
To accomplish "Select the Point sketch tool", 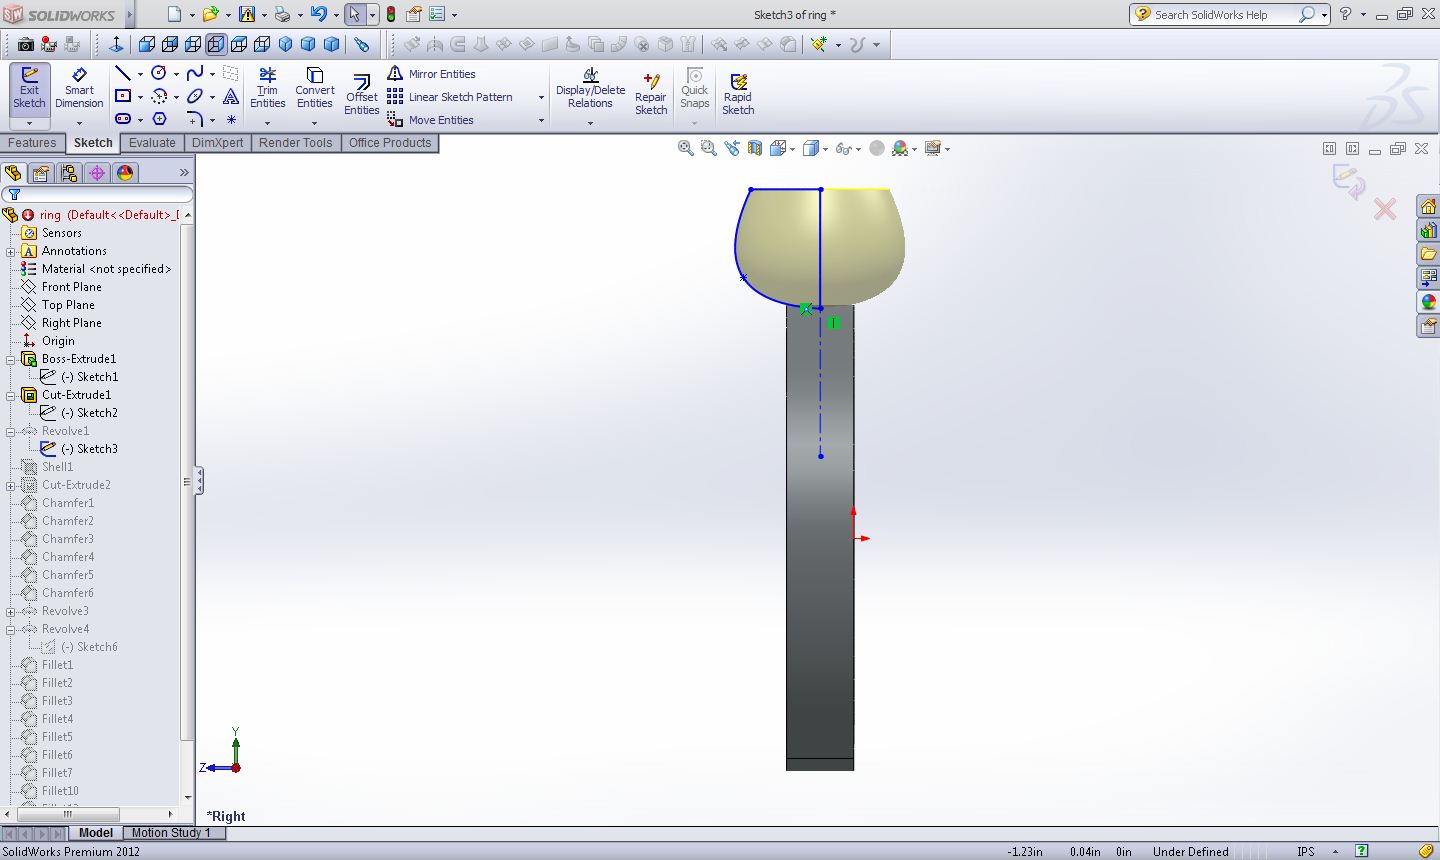I will point(231,119).
